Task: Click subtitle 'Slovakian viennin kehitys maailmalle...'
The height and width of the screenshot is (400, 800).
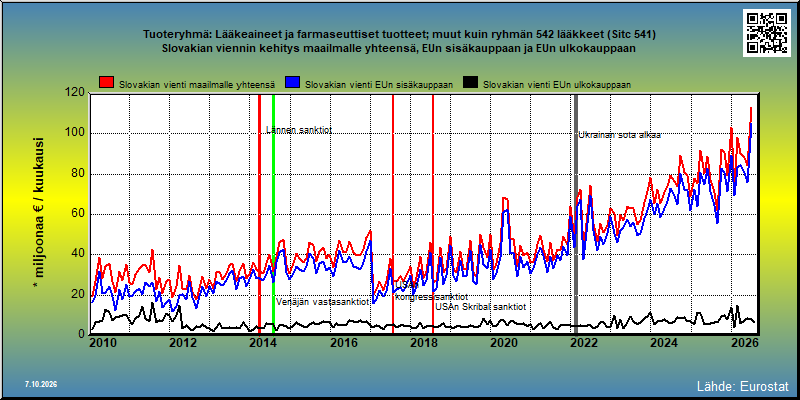Action: pyautogui.click(x=399, y=48)
